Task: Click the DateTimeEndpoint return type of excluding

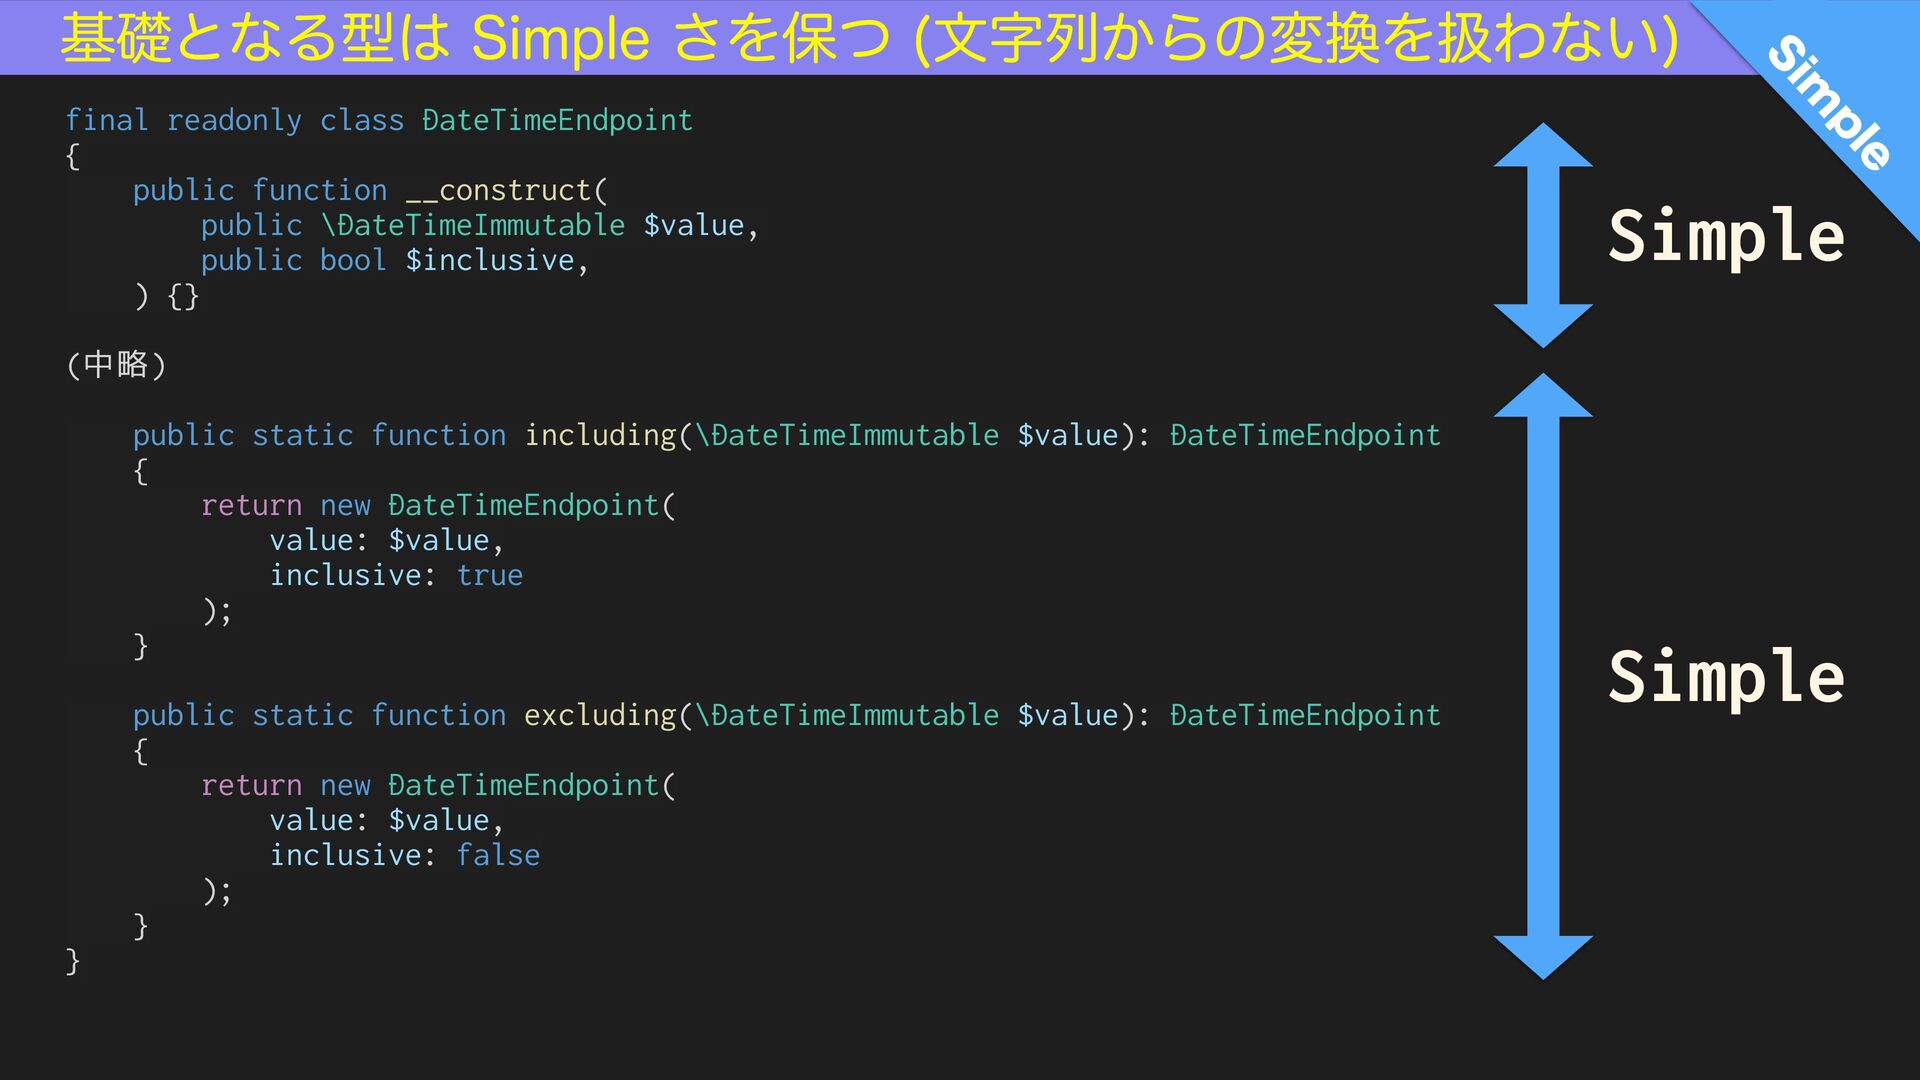Action: pyautogui.click(x=1305, y=715)
